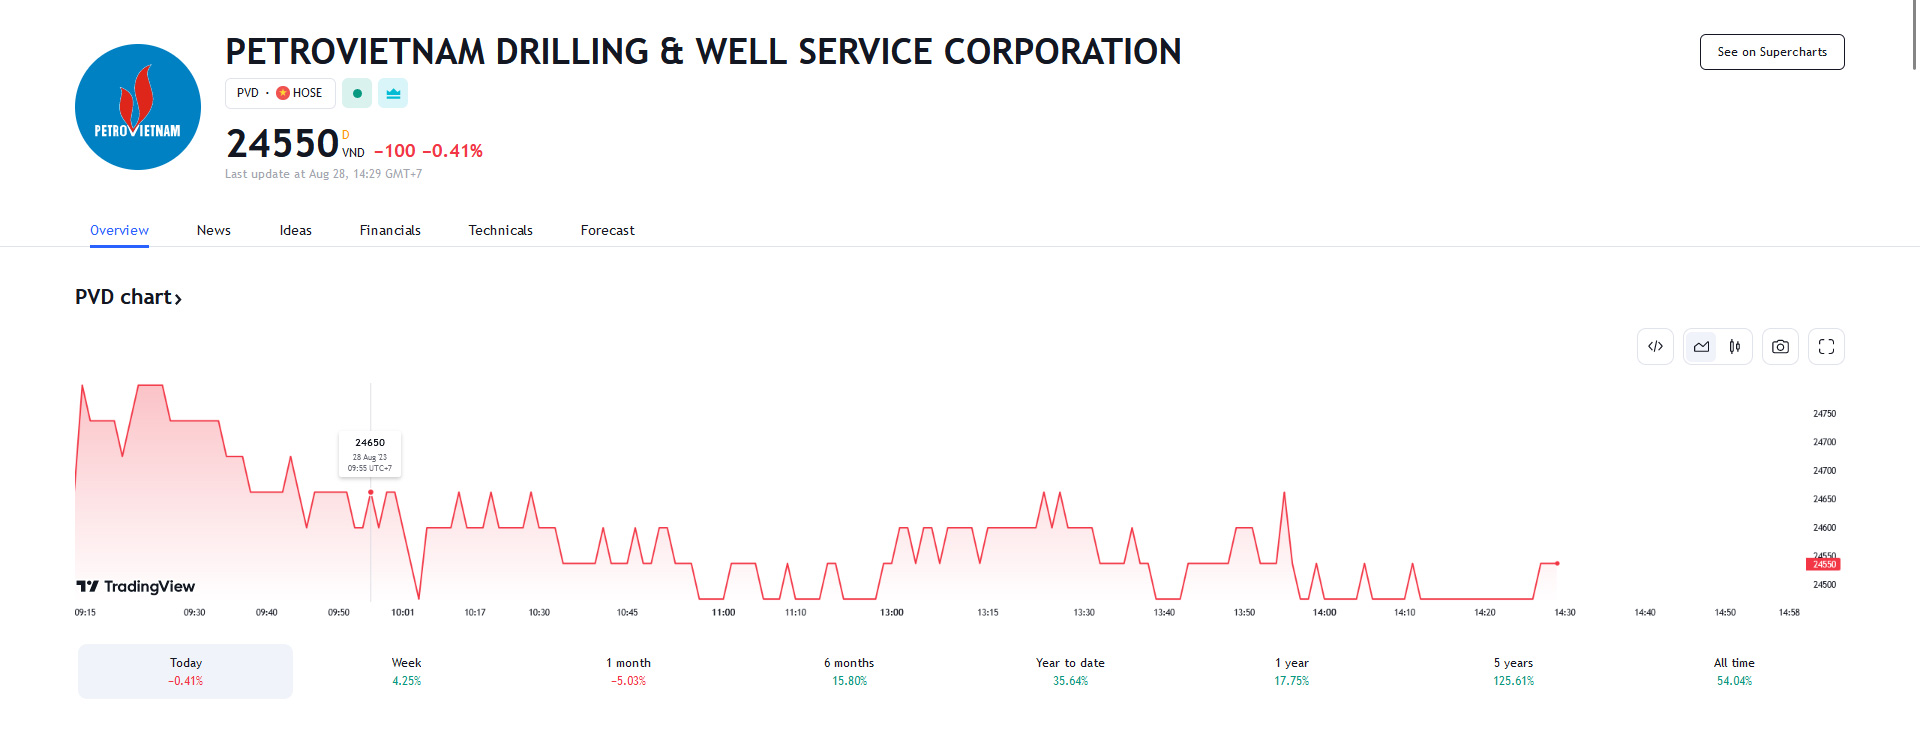Viewport: 1920px width, 741px height.
Task: Take a chart snapshot with camera icon
Action: point(1780,347)
